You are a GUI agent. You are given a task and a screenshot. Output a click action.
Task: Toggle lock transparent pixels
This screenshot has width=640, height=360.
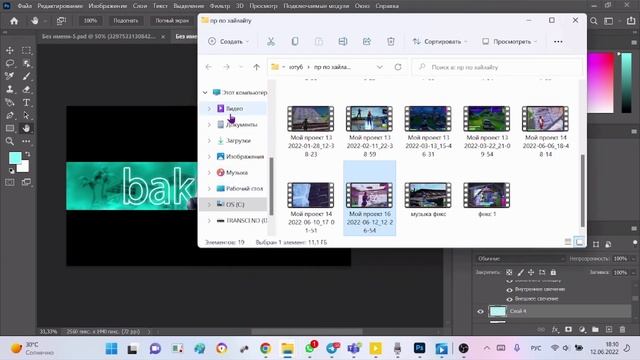509,272
